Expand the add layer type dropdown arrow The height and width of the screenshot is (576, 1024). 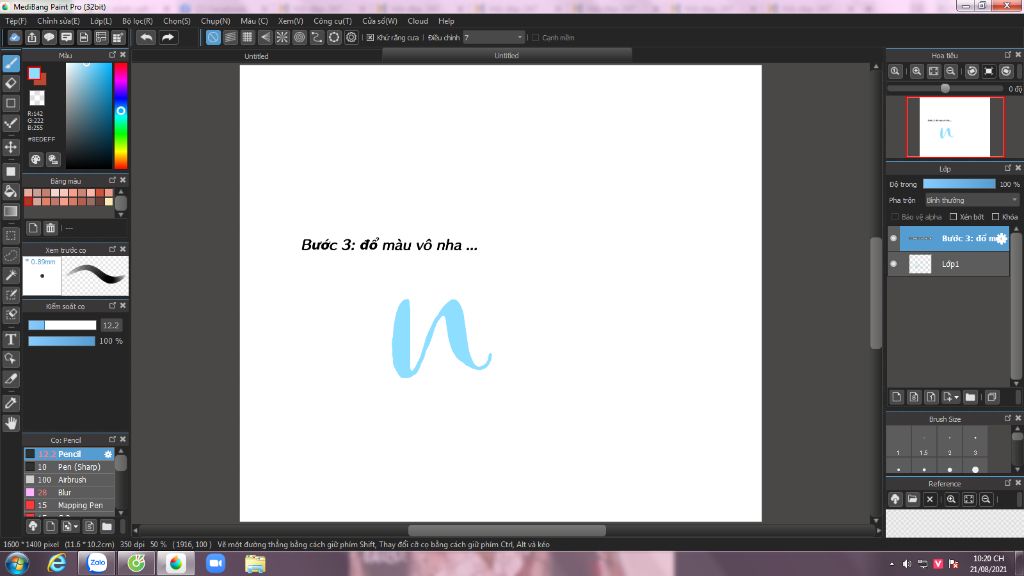[957, 397]
